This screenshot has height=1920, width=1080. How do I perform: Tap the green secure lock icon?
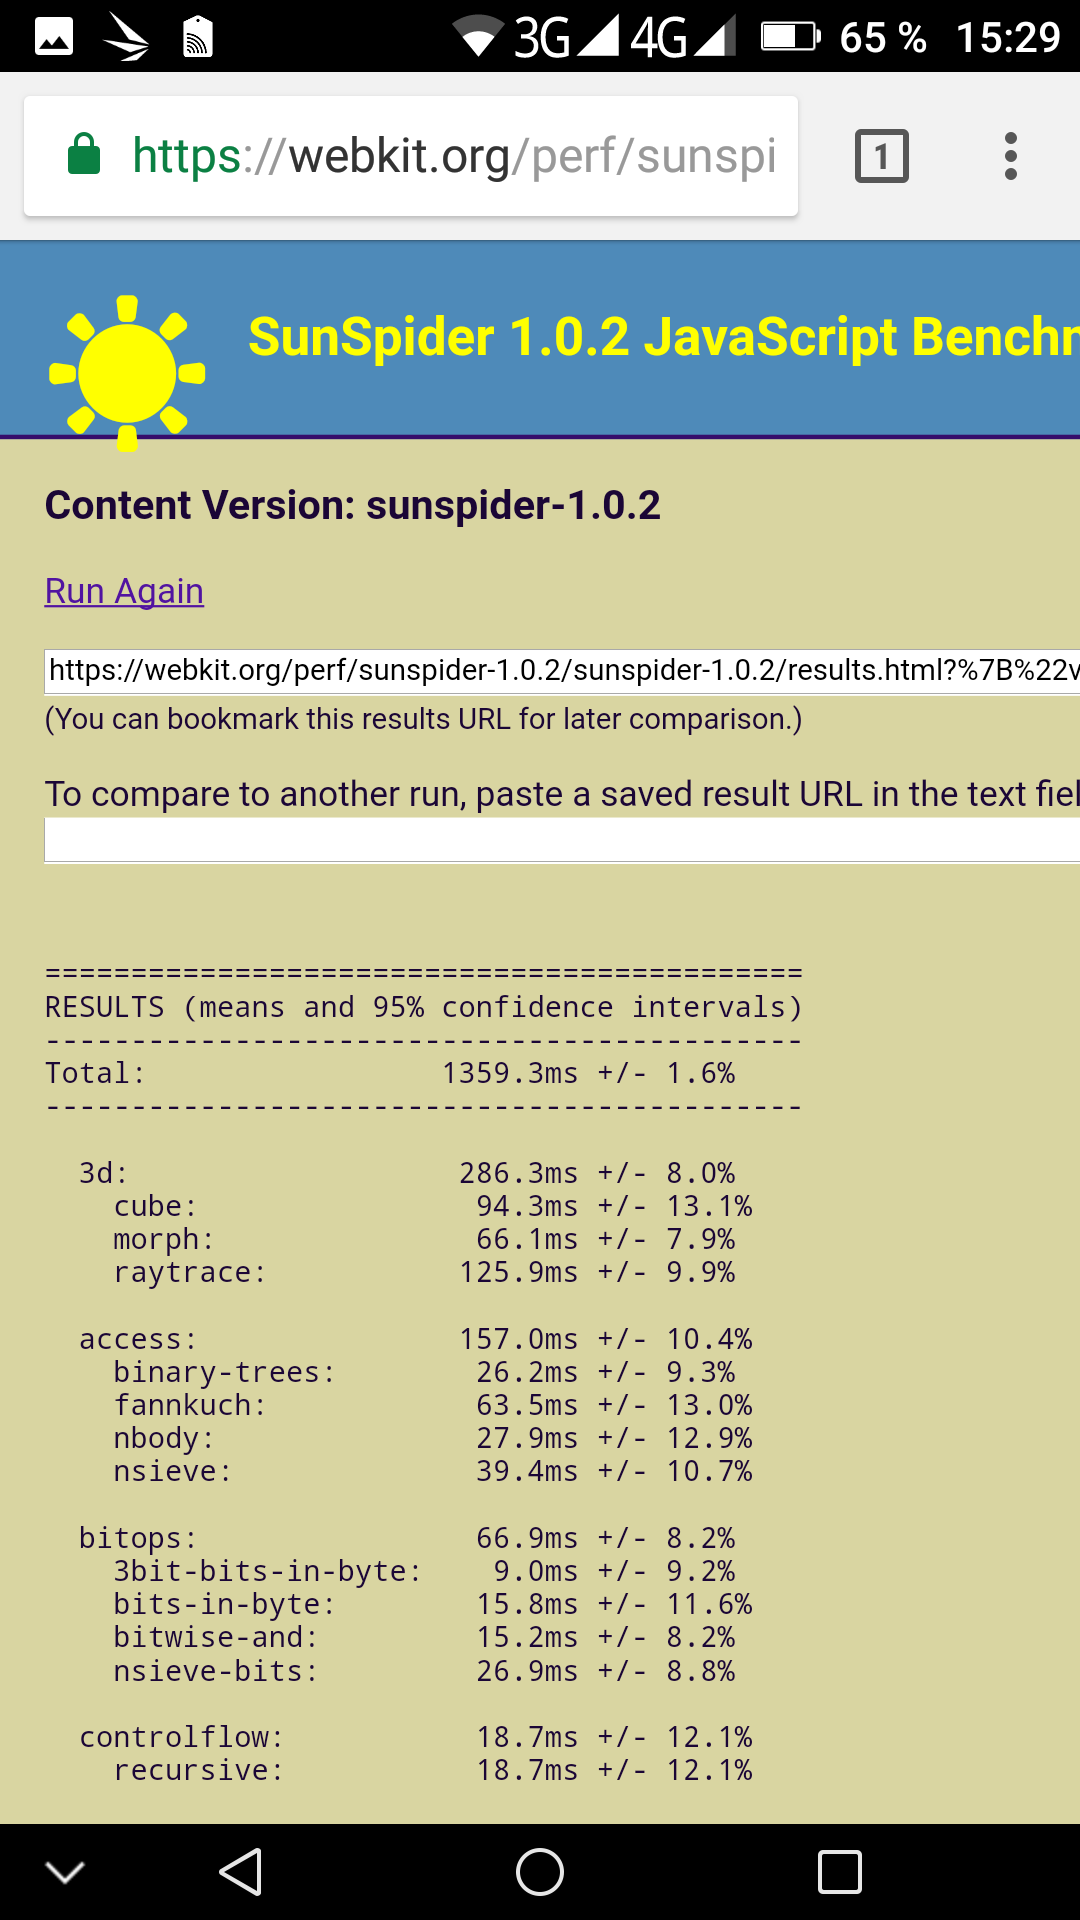84,155
